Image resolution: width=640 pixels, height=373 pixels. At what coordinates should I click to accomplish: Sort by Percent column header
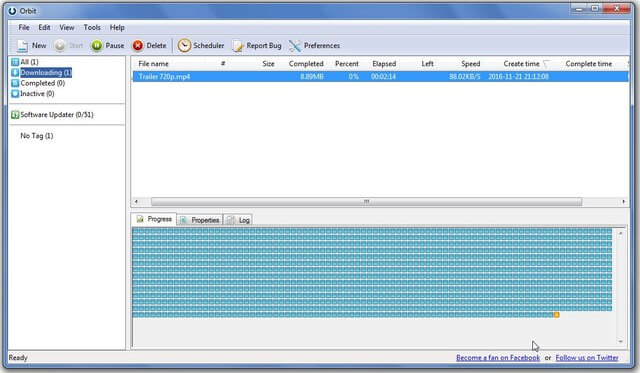347,64
